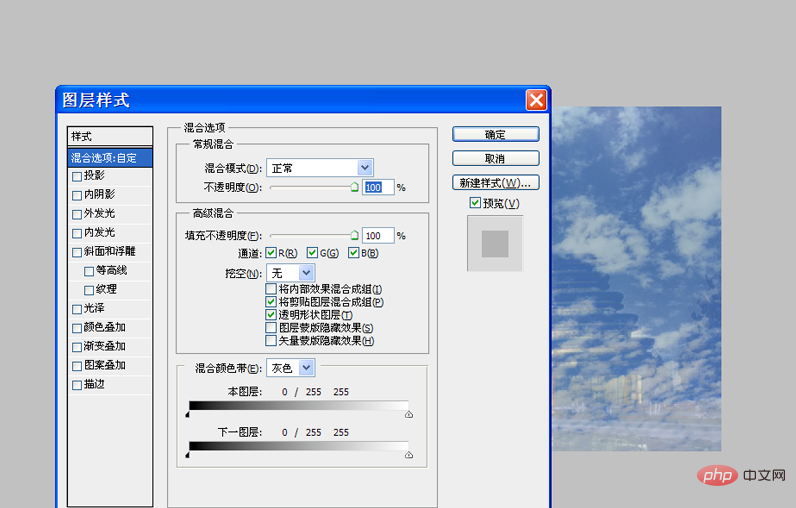796x508 pixels.
Task: Click the 本图层 gradient bar
Action: coord(298,405)
